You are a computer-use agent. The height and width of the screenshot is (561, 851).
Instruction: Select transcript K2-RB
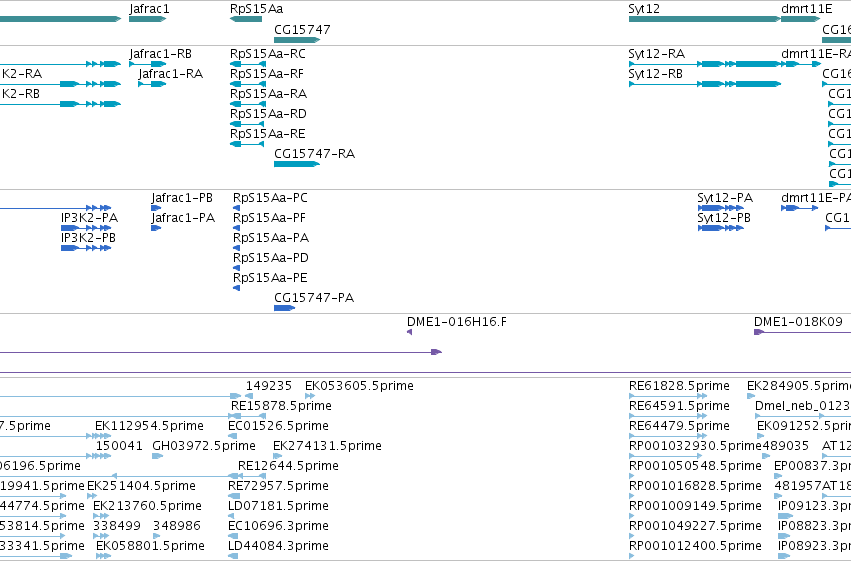(60, 104)
